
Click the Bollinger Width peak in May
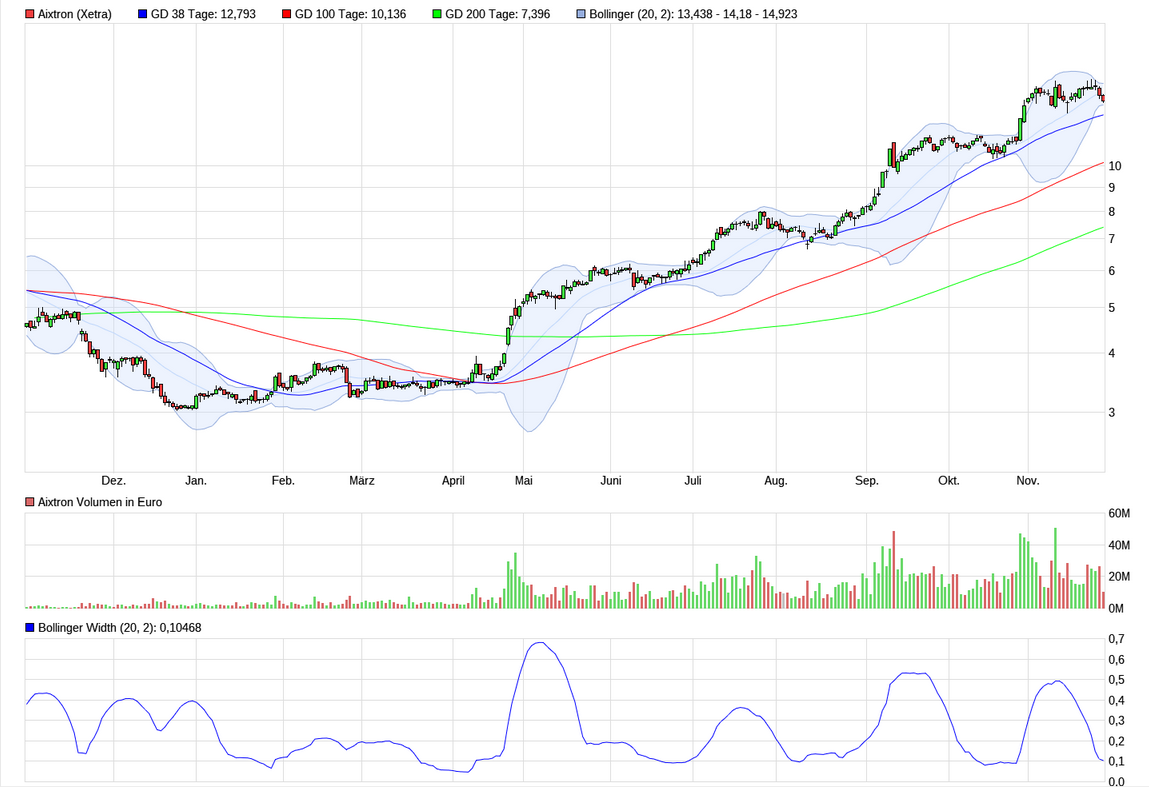pos(540,643)
